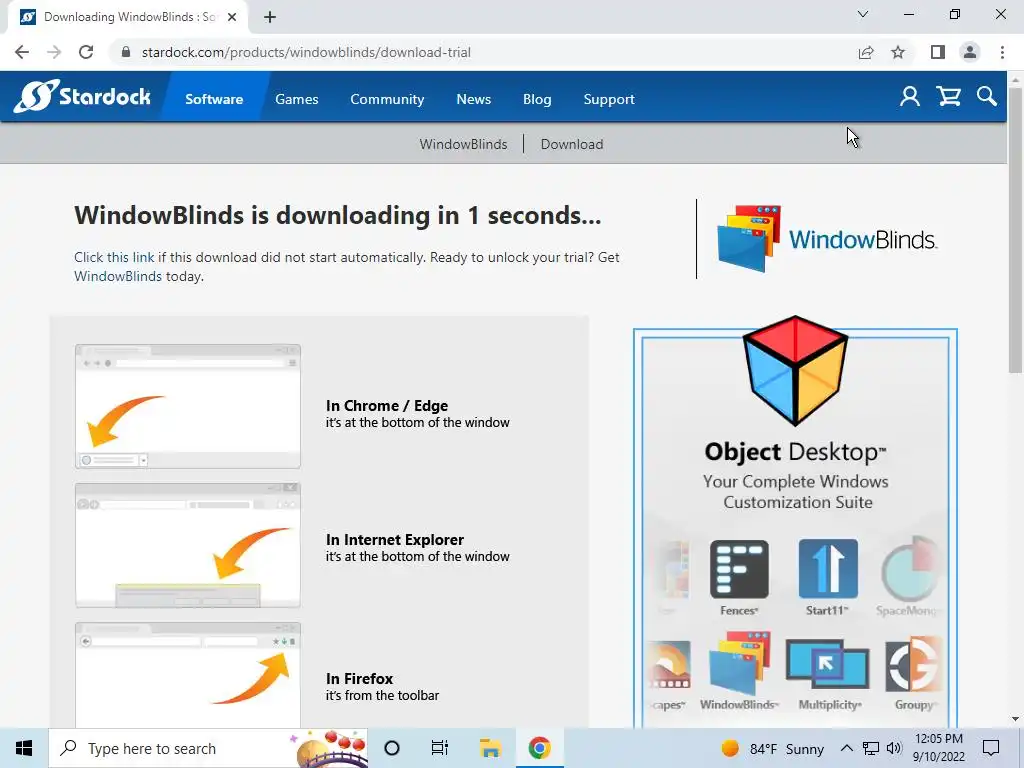Open the News menu item
Viewport: 1024px width, 768px height.
[x=473, y=99]
